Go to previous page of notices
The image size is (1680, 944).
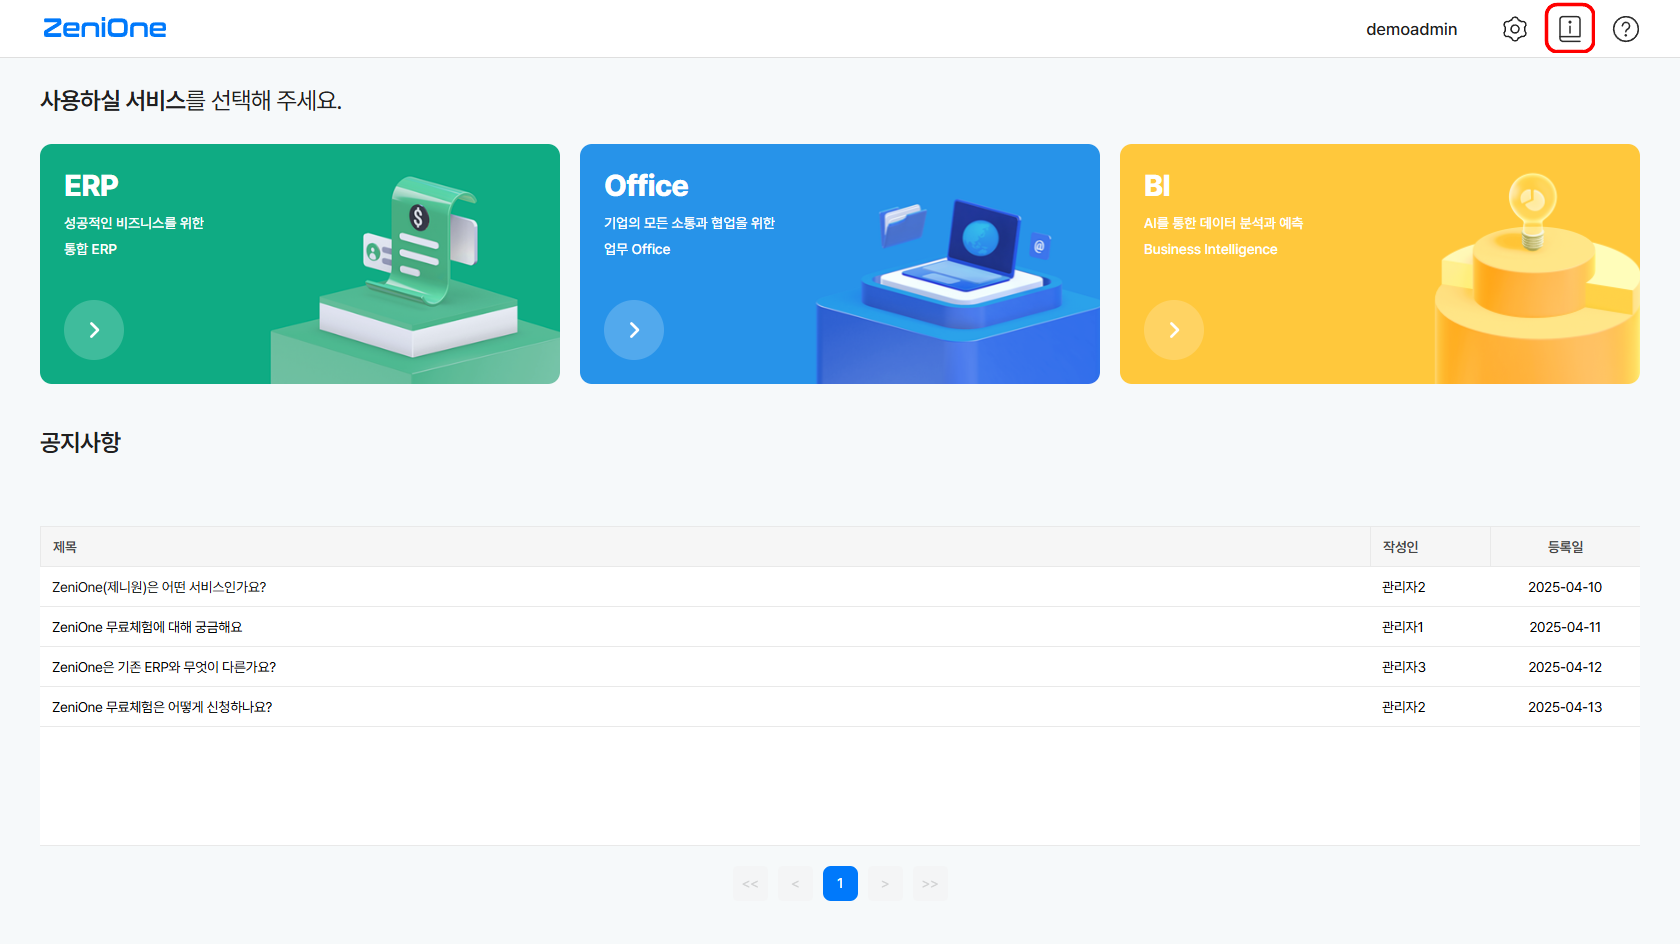pos(795,884)
